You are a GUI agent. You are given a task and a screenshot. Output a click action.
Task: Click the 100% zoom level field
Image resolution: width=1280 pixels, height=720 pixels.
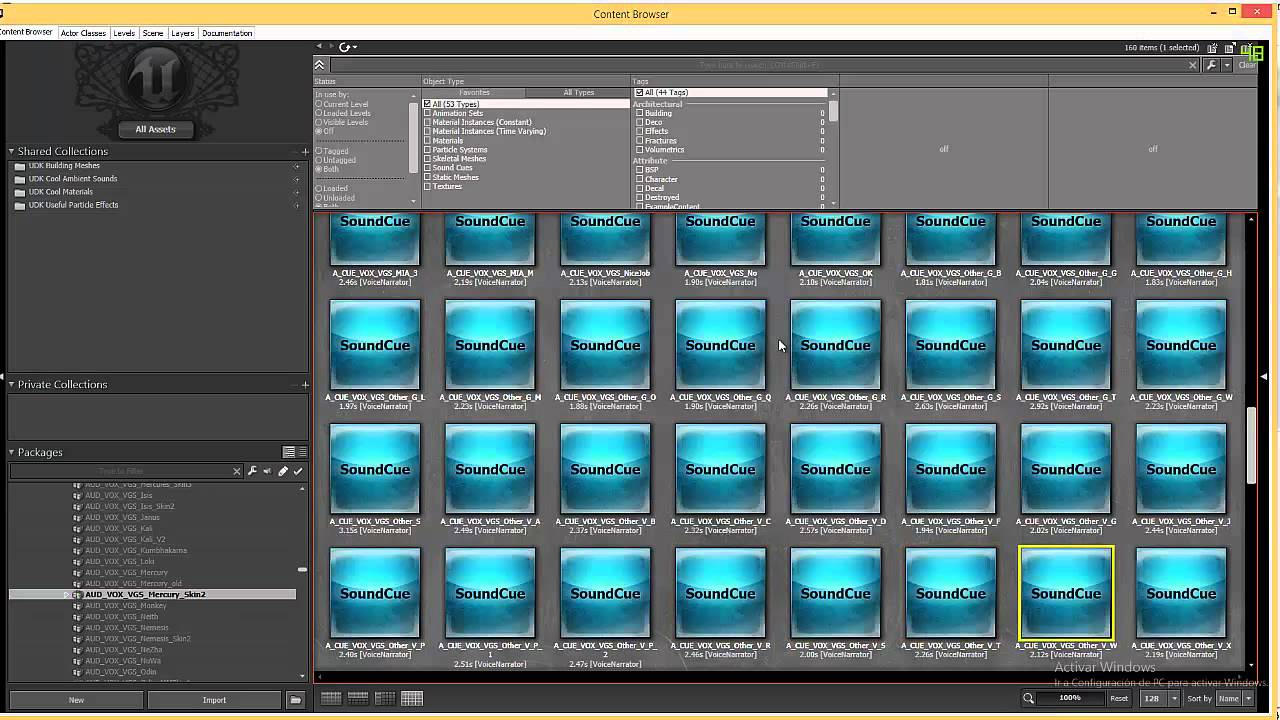click(1070, 698)
